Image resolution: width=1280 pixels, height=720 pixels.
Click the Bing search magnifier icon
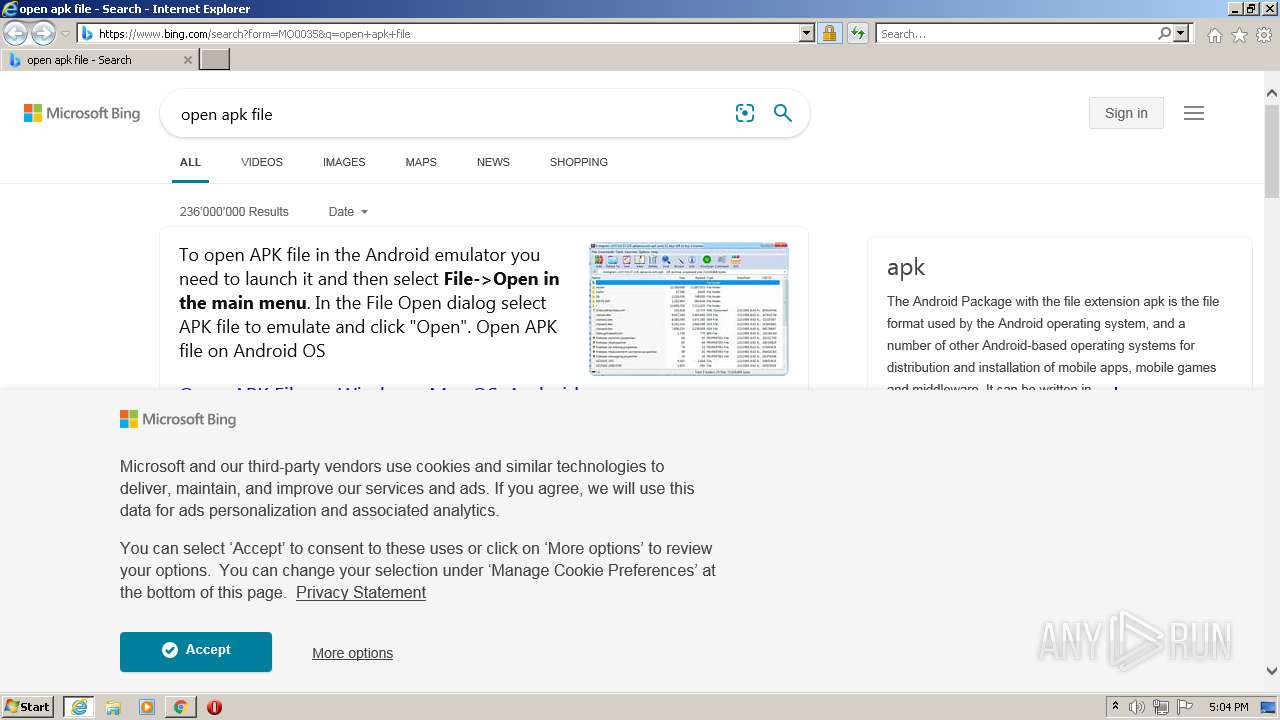783,113
